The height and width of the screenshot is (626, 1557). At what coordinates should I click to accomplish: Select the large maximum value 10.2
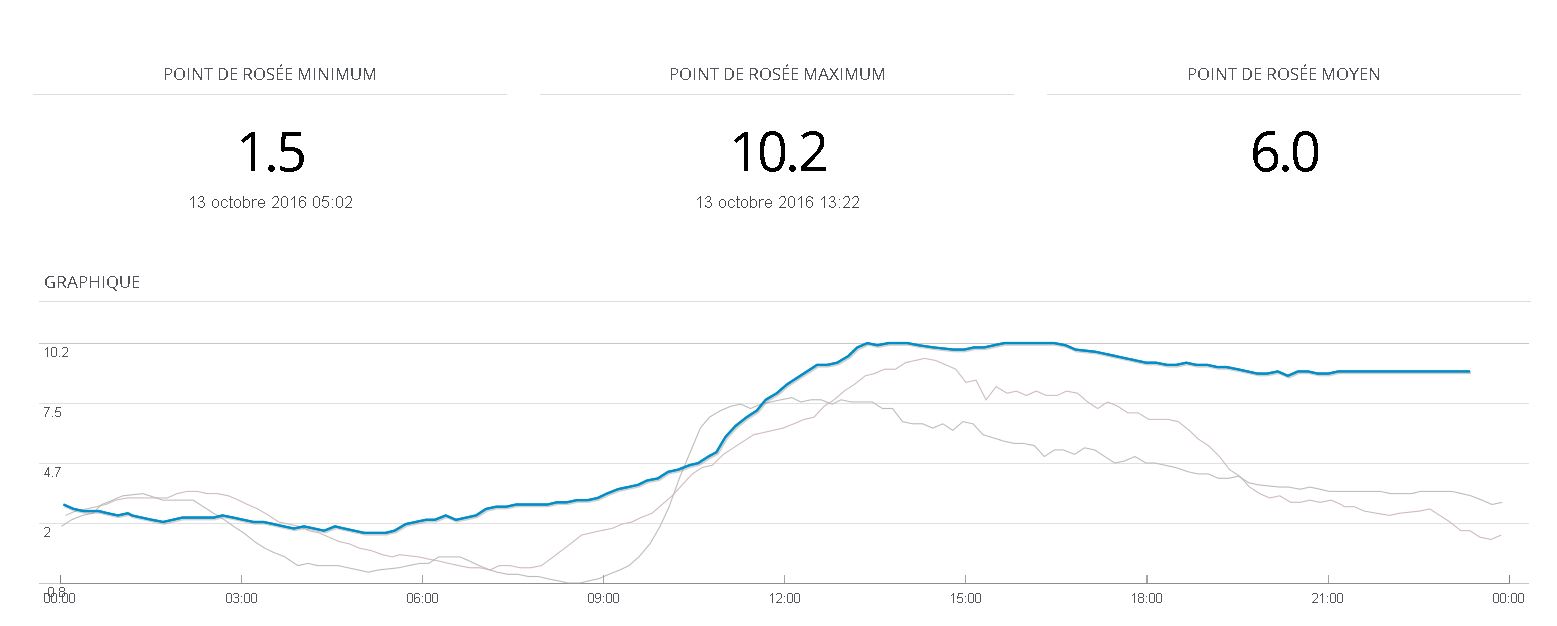tap(778, 153)
